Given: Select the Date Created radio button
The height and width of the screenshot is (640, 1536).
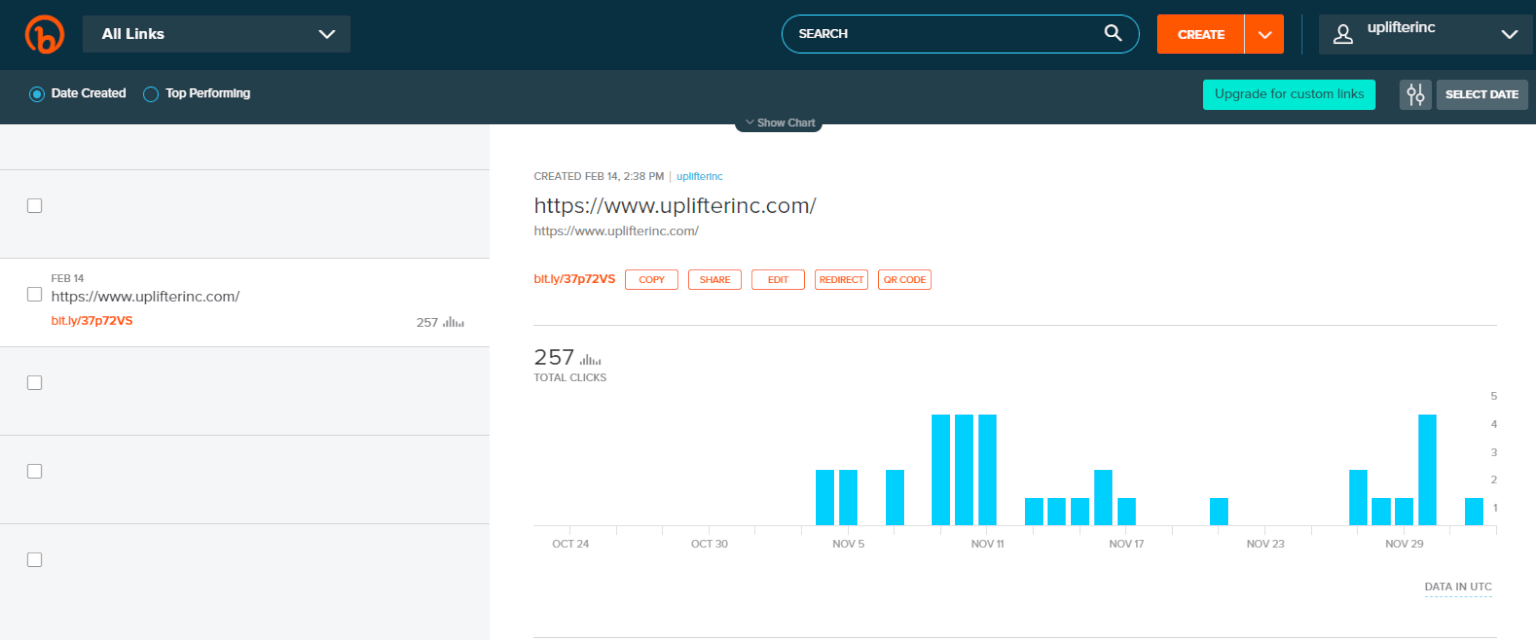Looking at the screenshot, I should click(37, 94).
